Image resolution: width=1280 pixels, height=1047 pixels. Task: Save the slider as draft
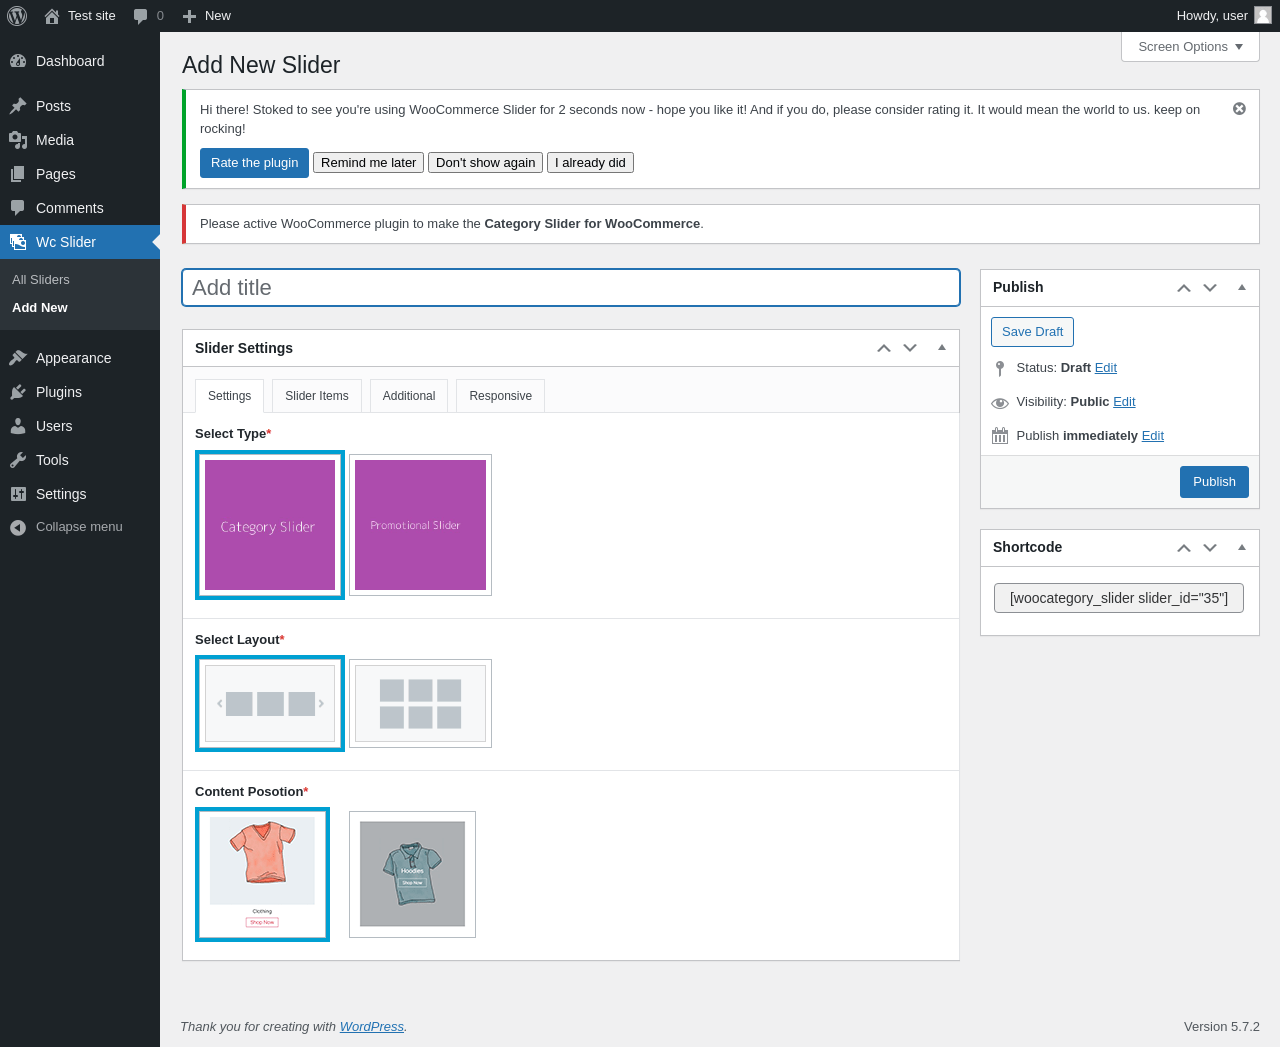[1032, 332]
